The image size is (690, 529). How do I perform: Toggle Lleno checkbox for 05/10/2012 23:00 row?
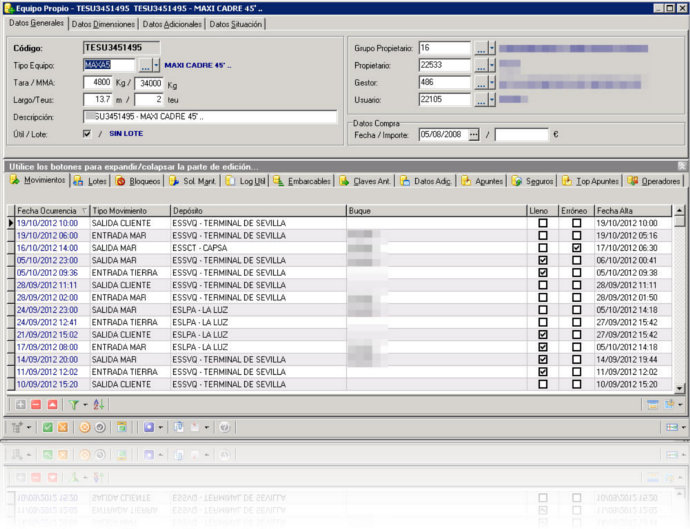click(543, 260)
